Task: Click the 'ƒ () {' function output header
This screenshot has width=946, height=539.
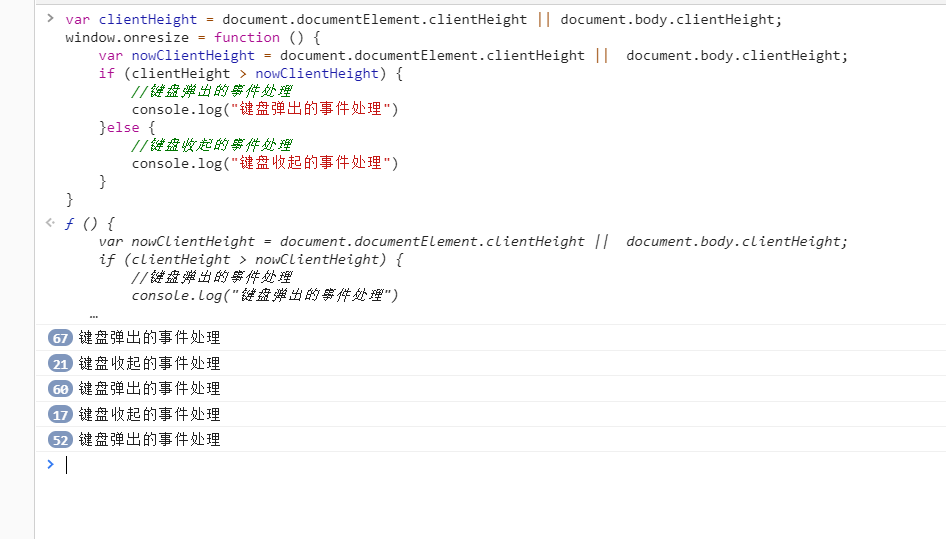Action: (x=89, y=224)
